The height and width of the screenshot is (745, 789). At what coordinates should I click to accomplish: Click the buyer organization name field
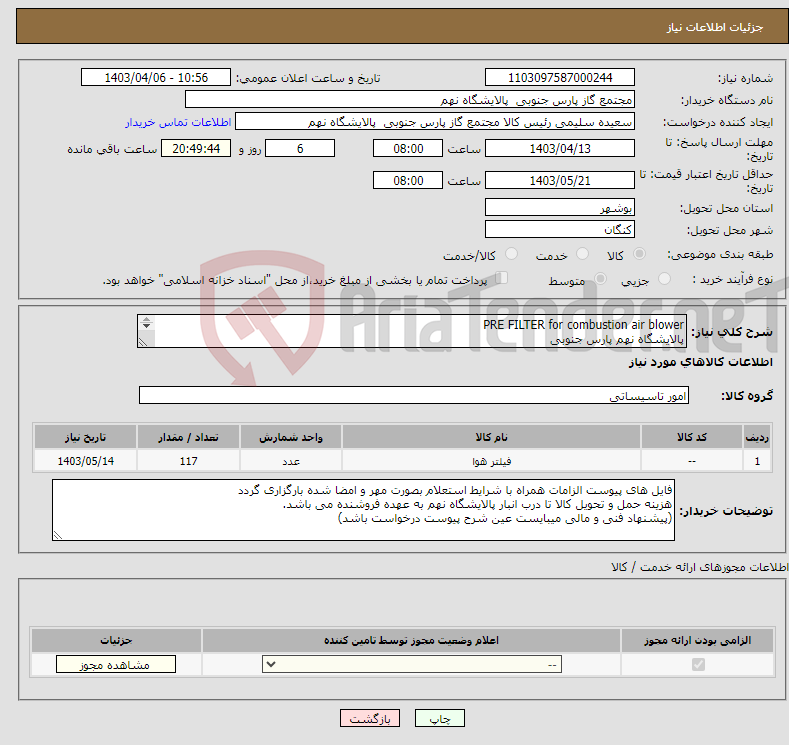(410, 99)
